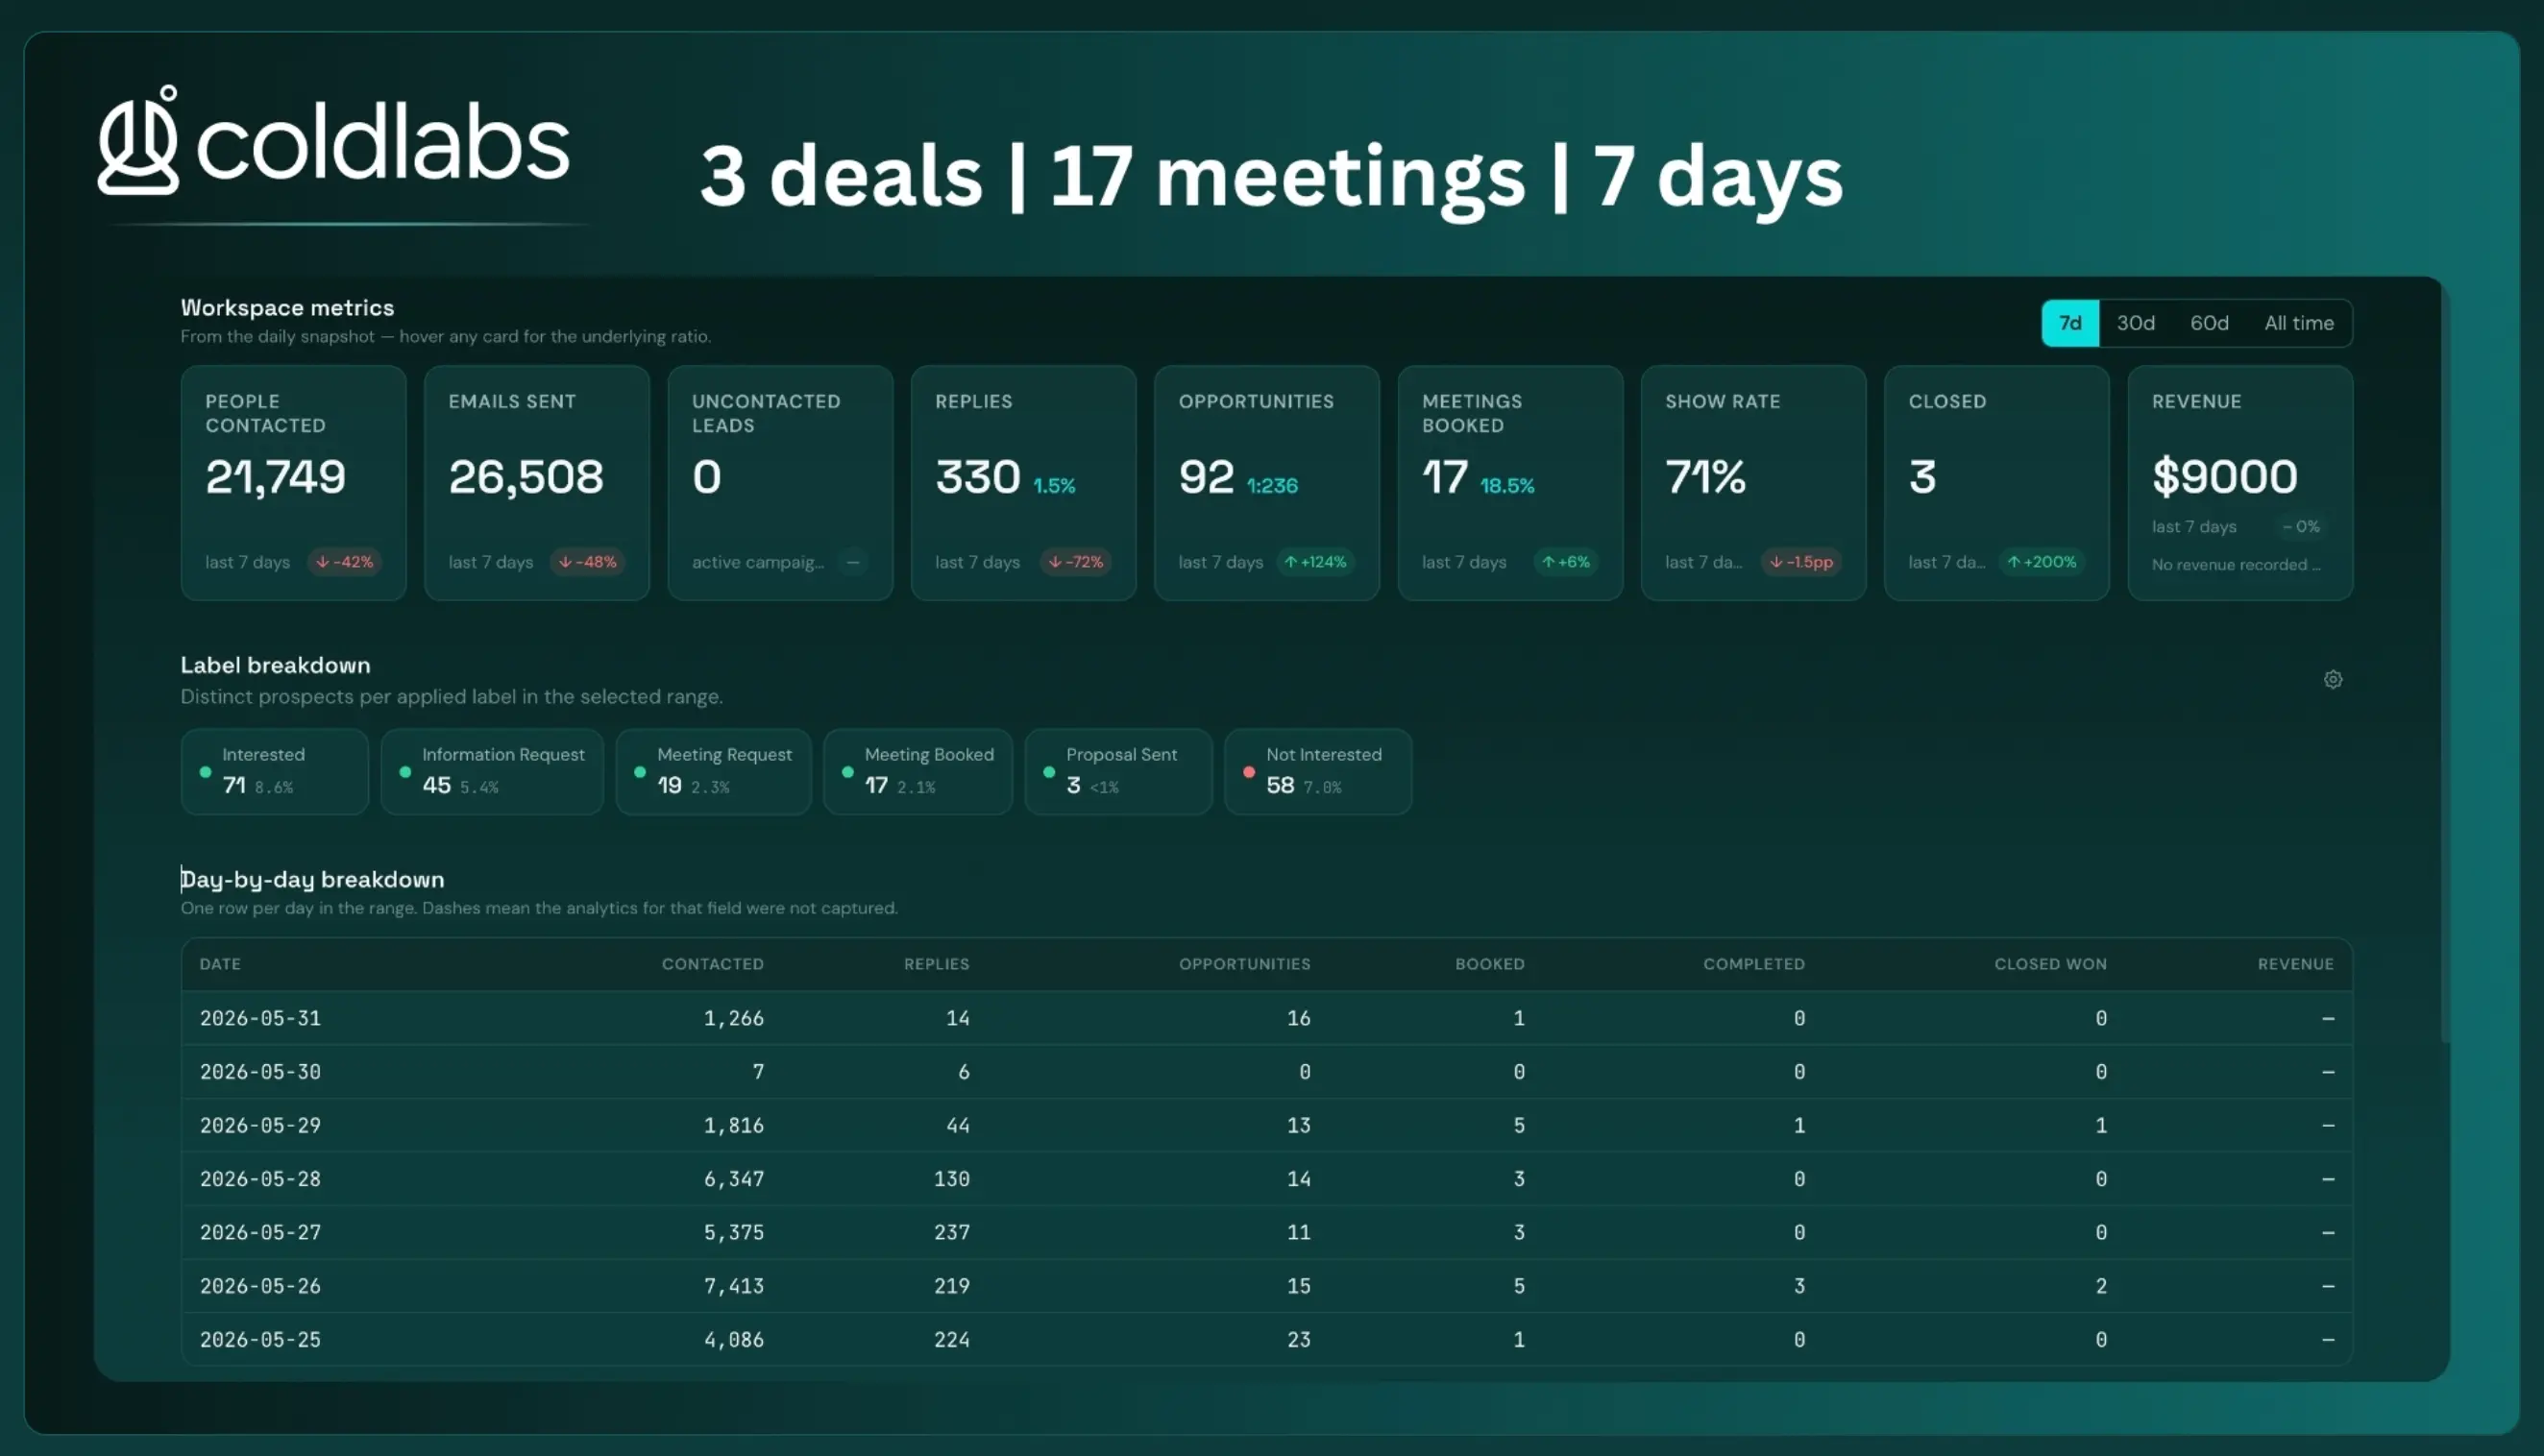Screen dimensions: 2544x1456
Task: Select the 2026-05-25 row date
Action: (260, 1339)
